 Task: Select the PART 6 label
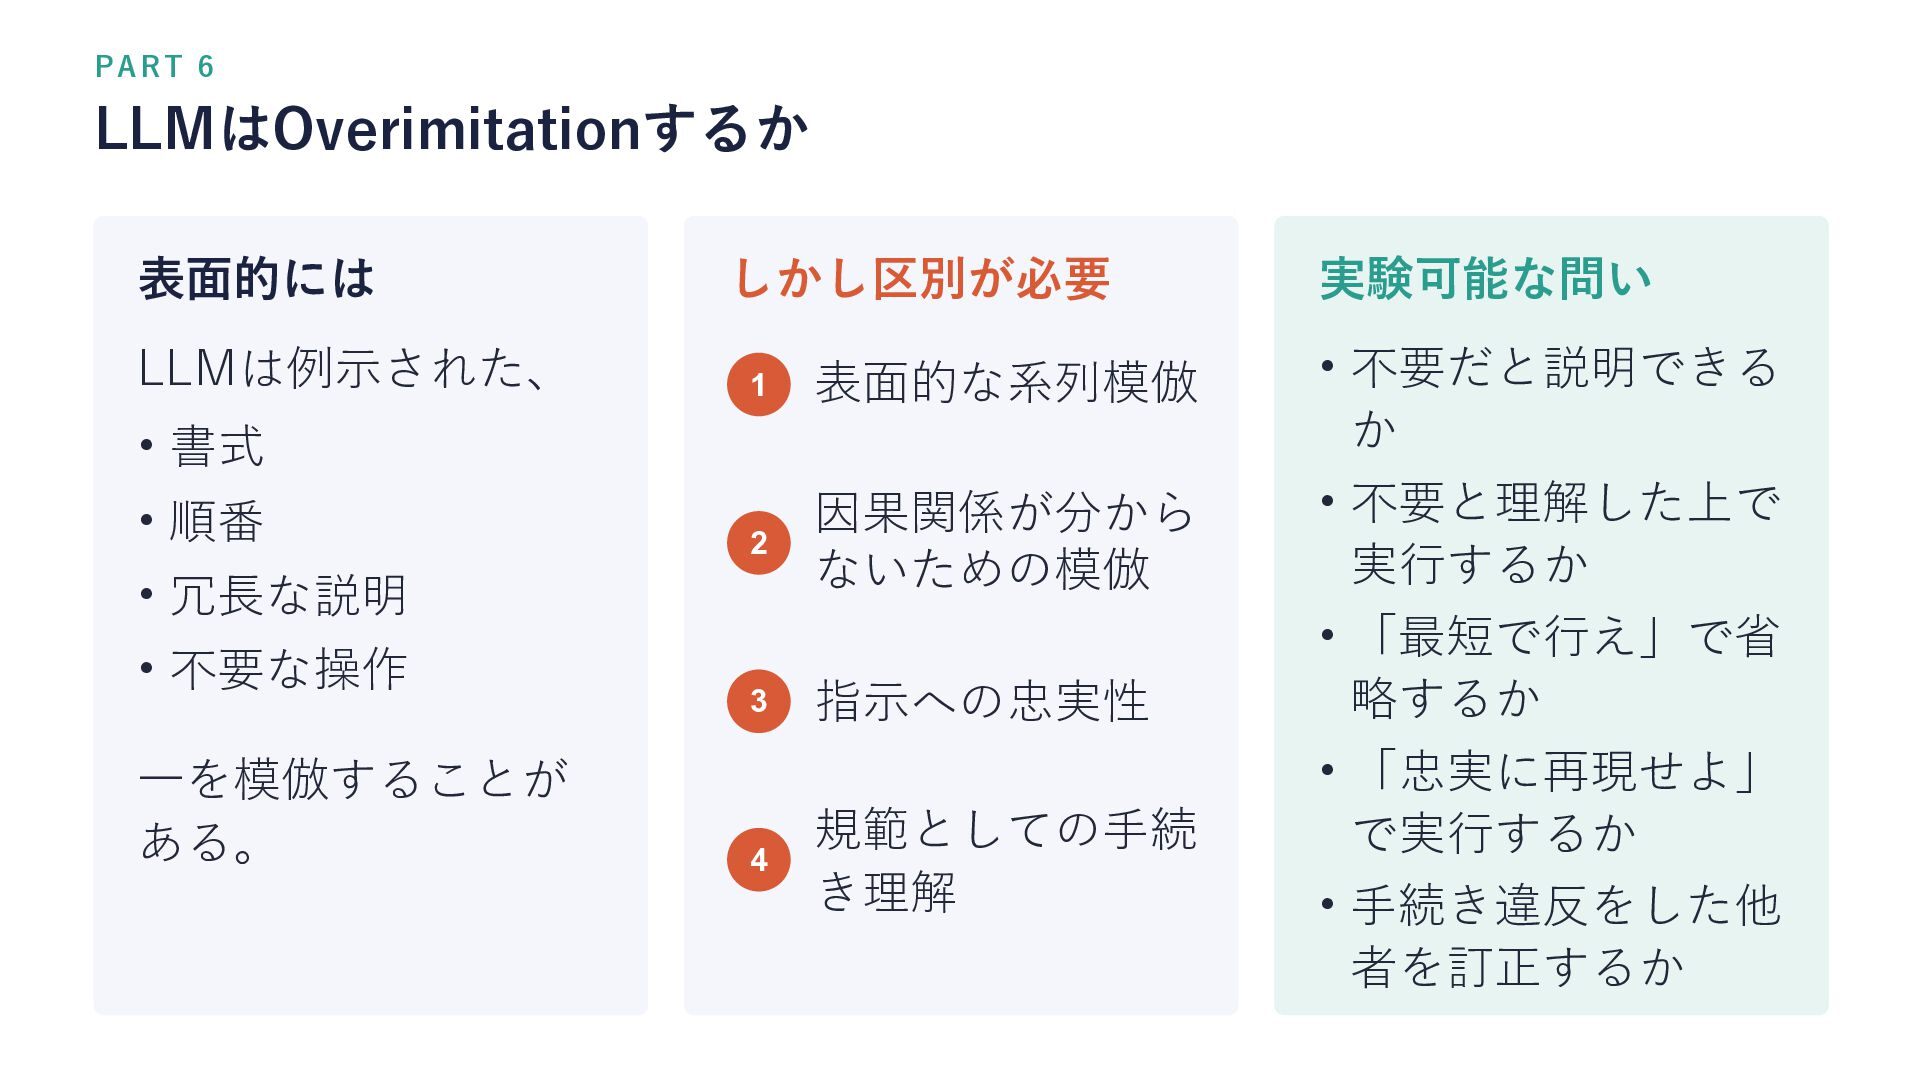pos(155,67)
